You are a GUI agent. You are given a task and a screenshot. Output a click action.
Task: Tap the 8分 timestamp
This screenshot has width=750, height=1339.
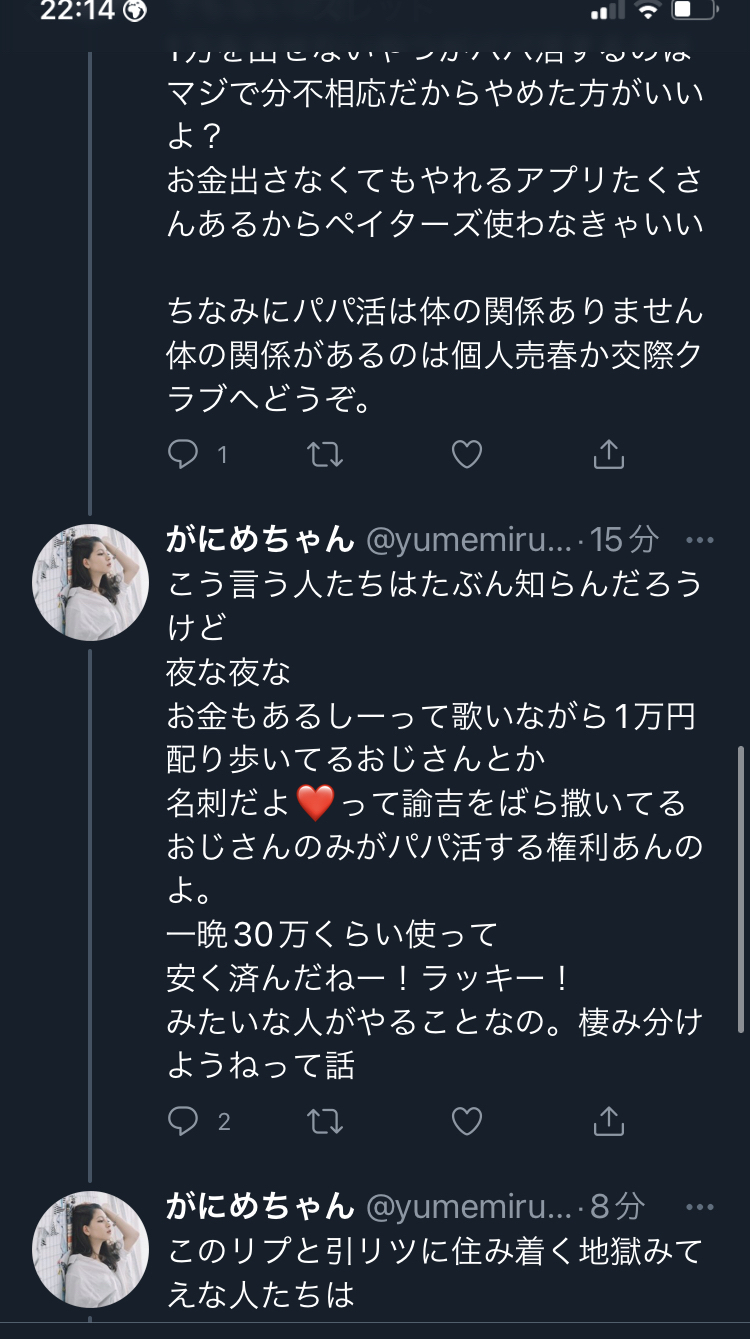[x=617, y=1207]
